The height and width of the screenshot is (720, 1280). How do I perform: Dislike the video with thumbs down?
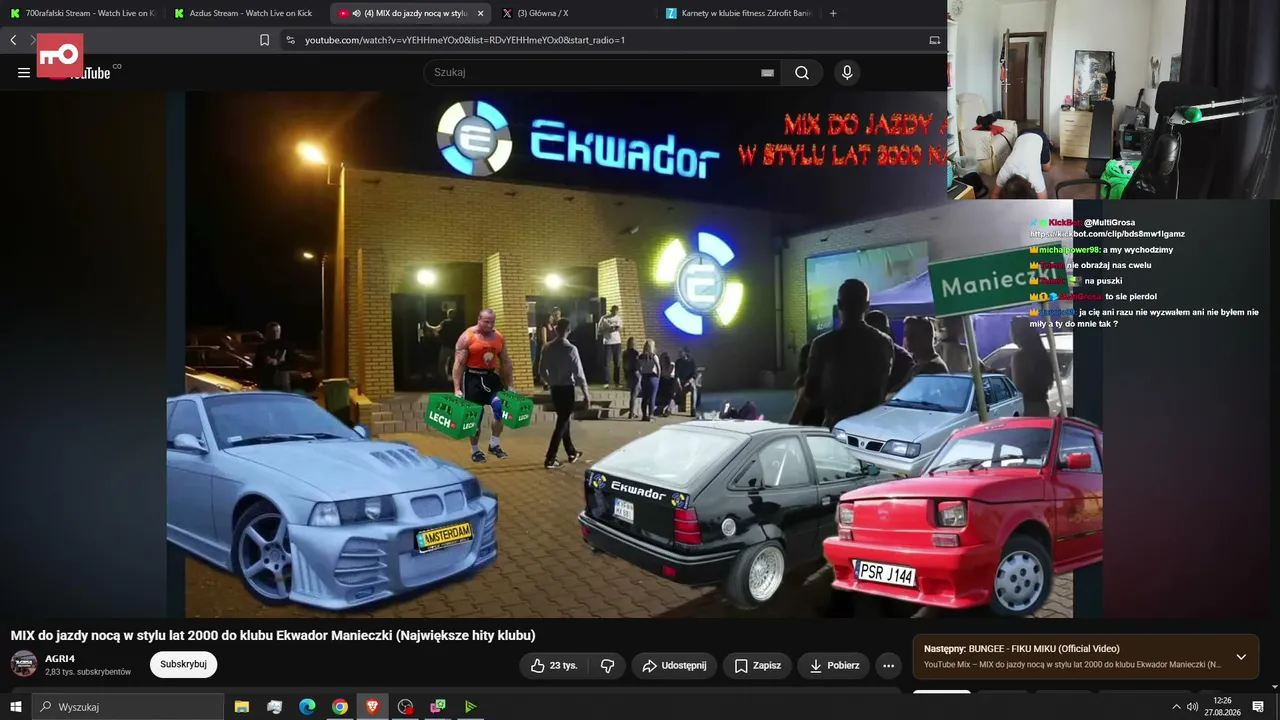tap(607, 665)
